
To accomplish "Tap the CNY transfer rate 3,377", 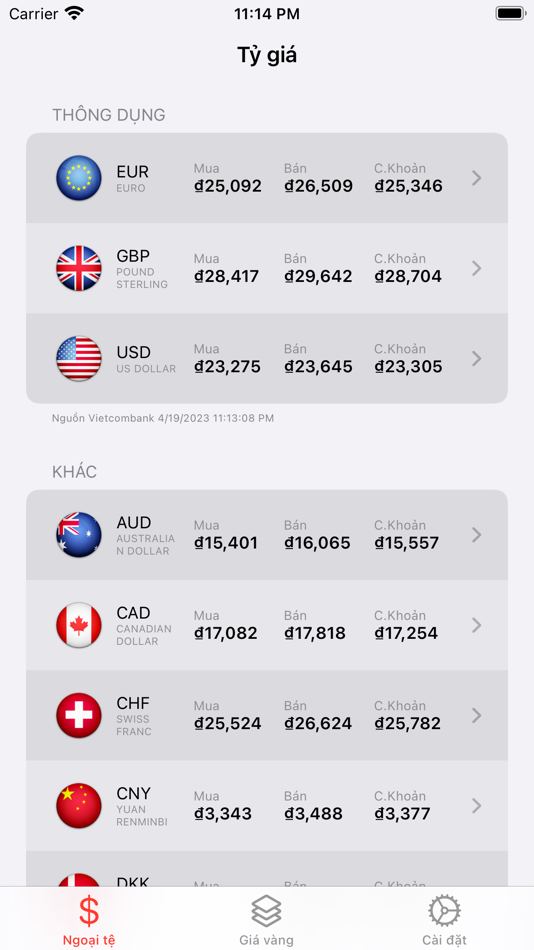I will [402, 814].
